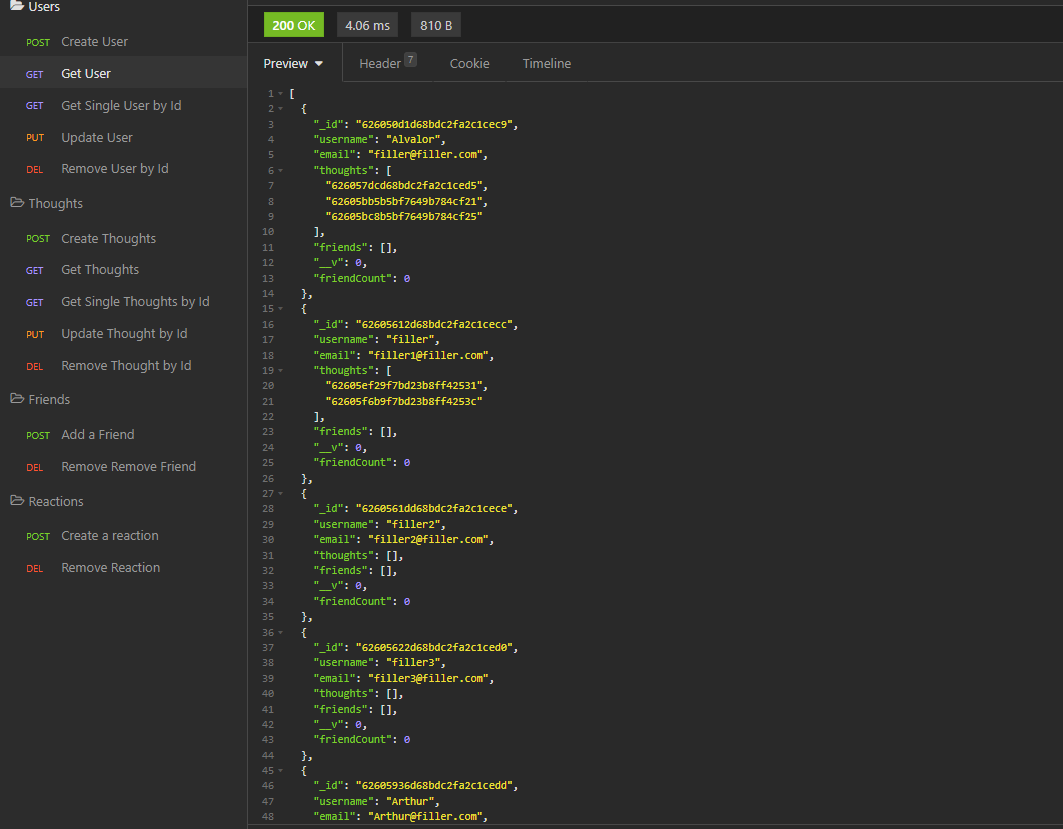
Task: Open the Create a reaction request
Action: pos(123,535)
